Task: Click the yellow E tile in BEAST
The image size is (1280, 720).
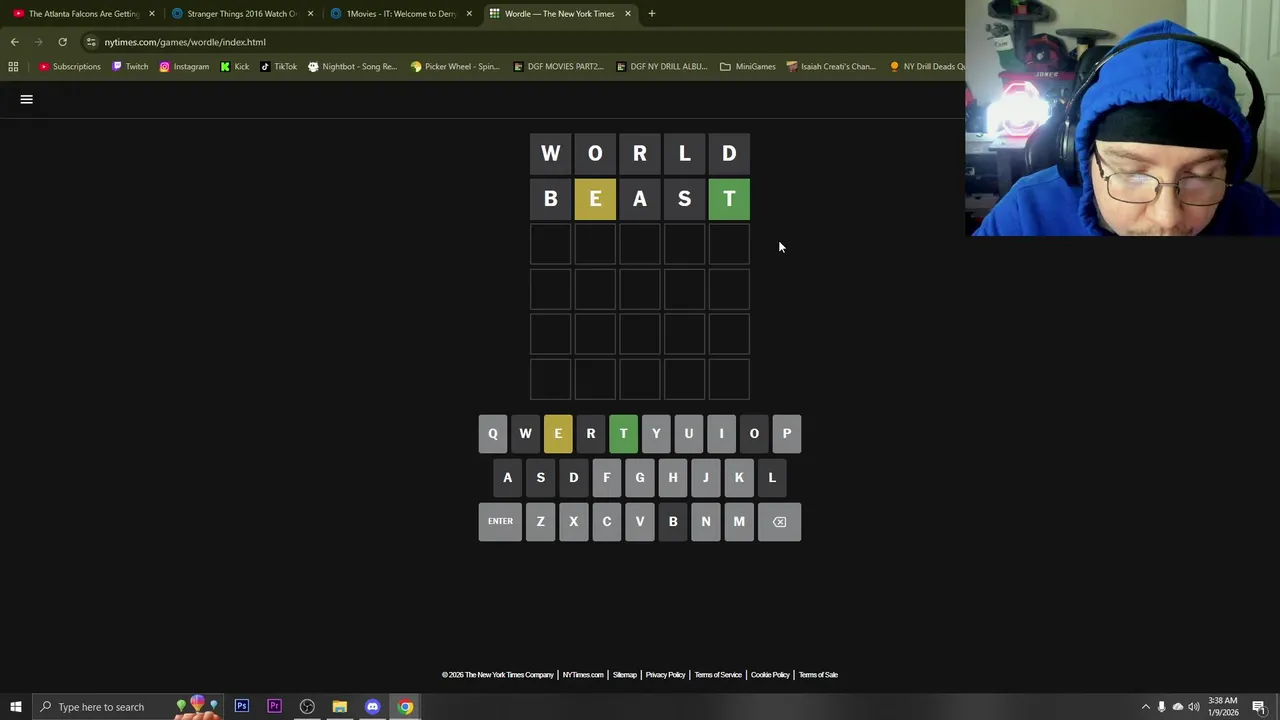Action: pos(595,199)
